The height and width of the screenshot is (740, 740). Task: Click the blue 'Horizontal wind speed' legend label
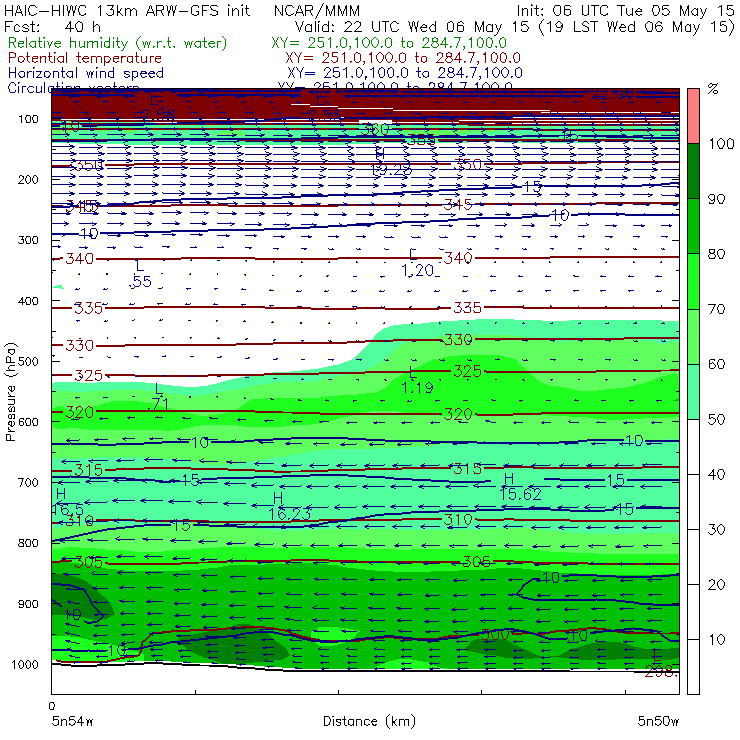pos(86,73)
